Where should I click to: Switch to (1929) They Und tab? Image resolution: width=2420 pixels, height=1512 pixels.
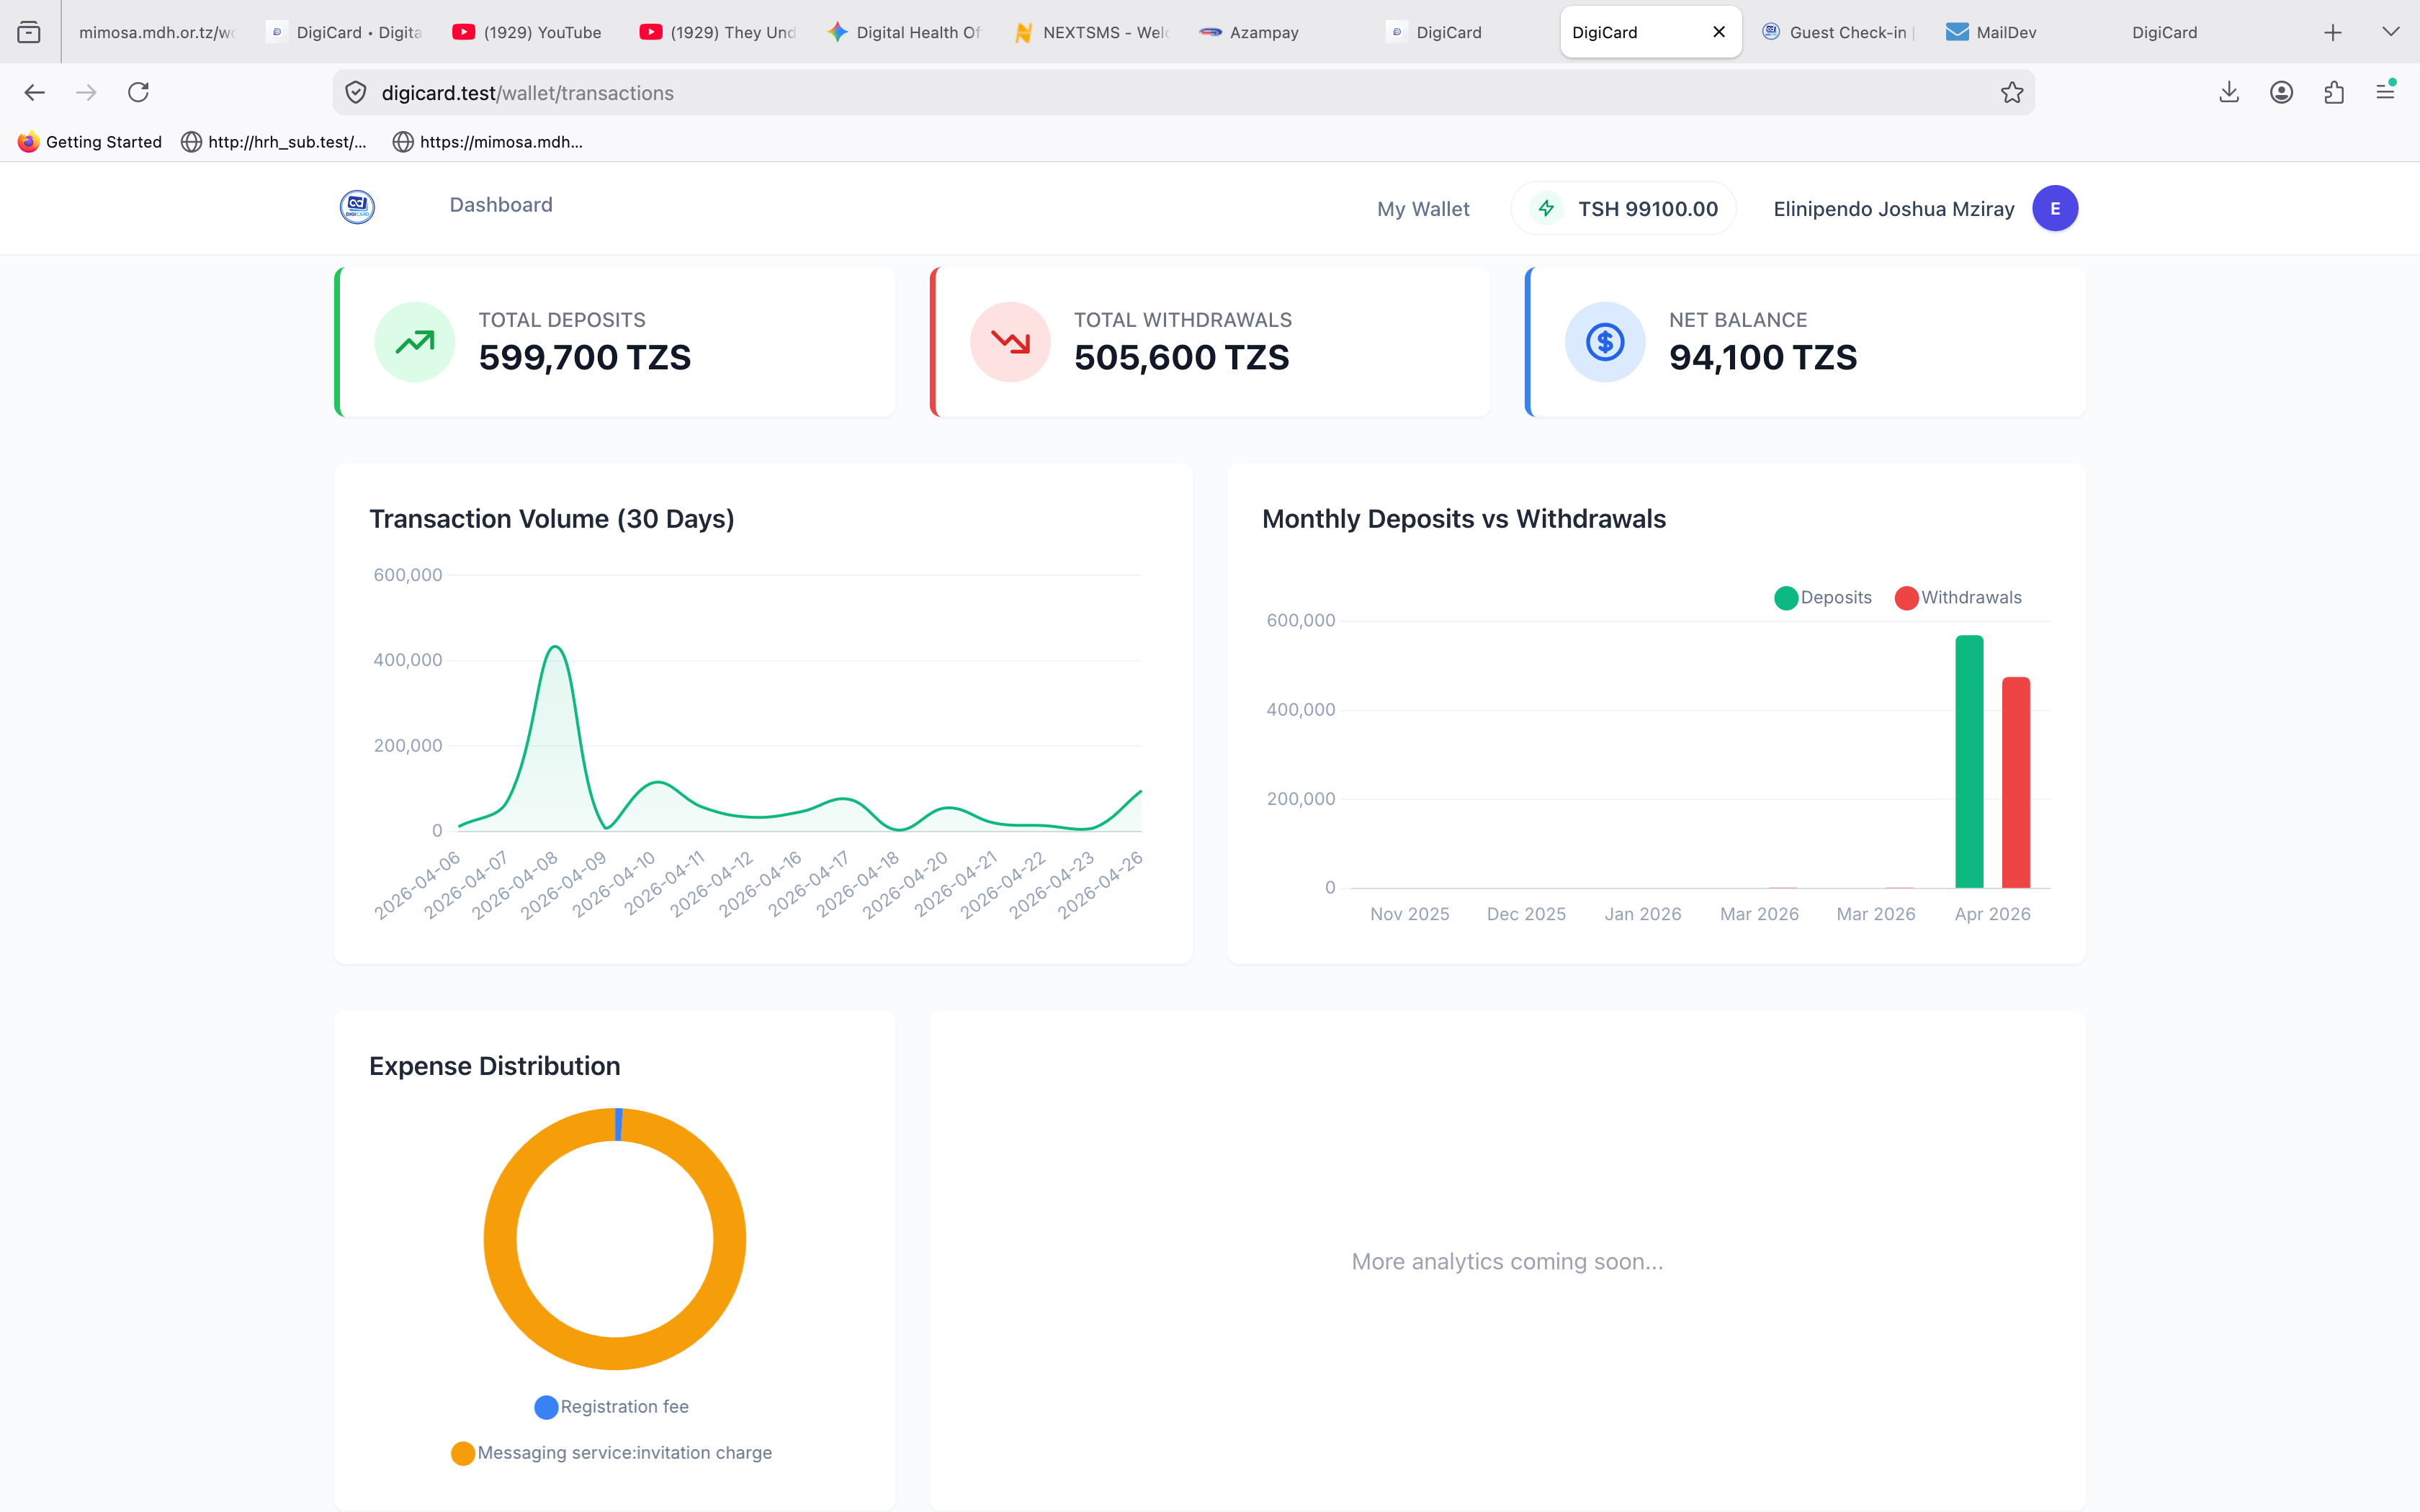pos(718,32)
